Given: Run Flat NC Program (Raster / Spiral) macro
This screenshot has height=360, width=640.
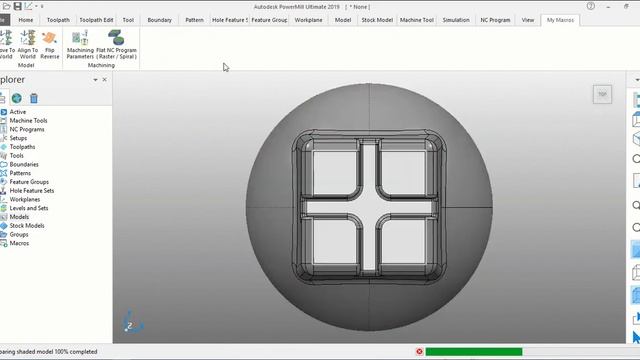Looking at the screenshot, I should (x=116, y=44).
